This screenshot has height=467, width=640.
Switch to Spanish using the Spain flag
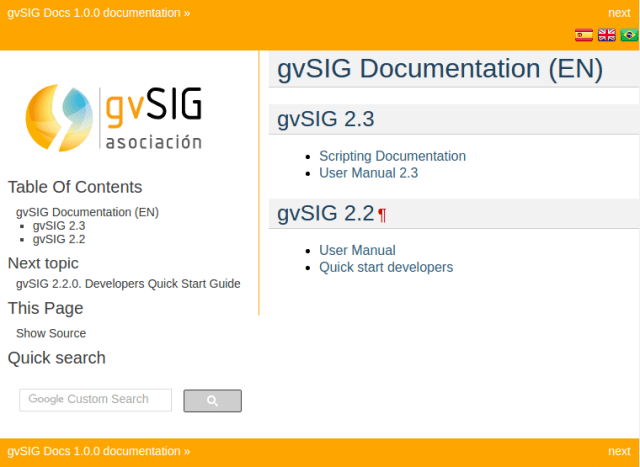click(x=584, y=35)
